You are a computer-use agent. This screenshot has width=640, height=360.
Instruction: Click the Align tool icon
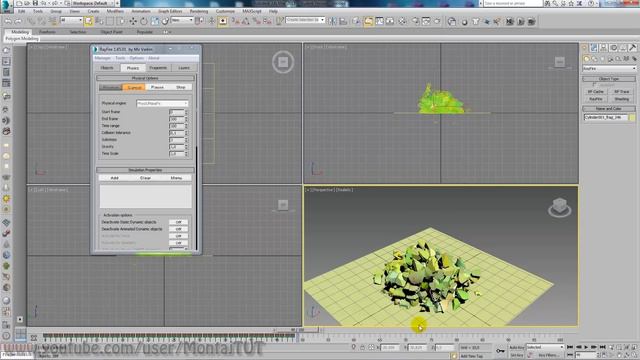pos(343,21)
